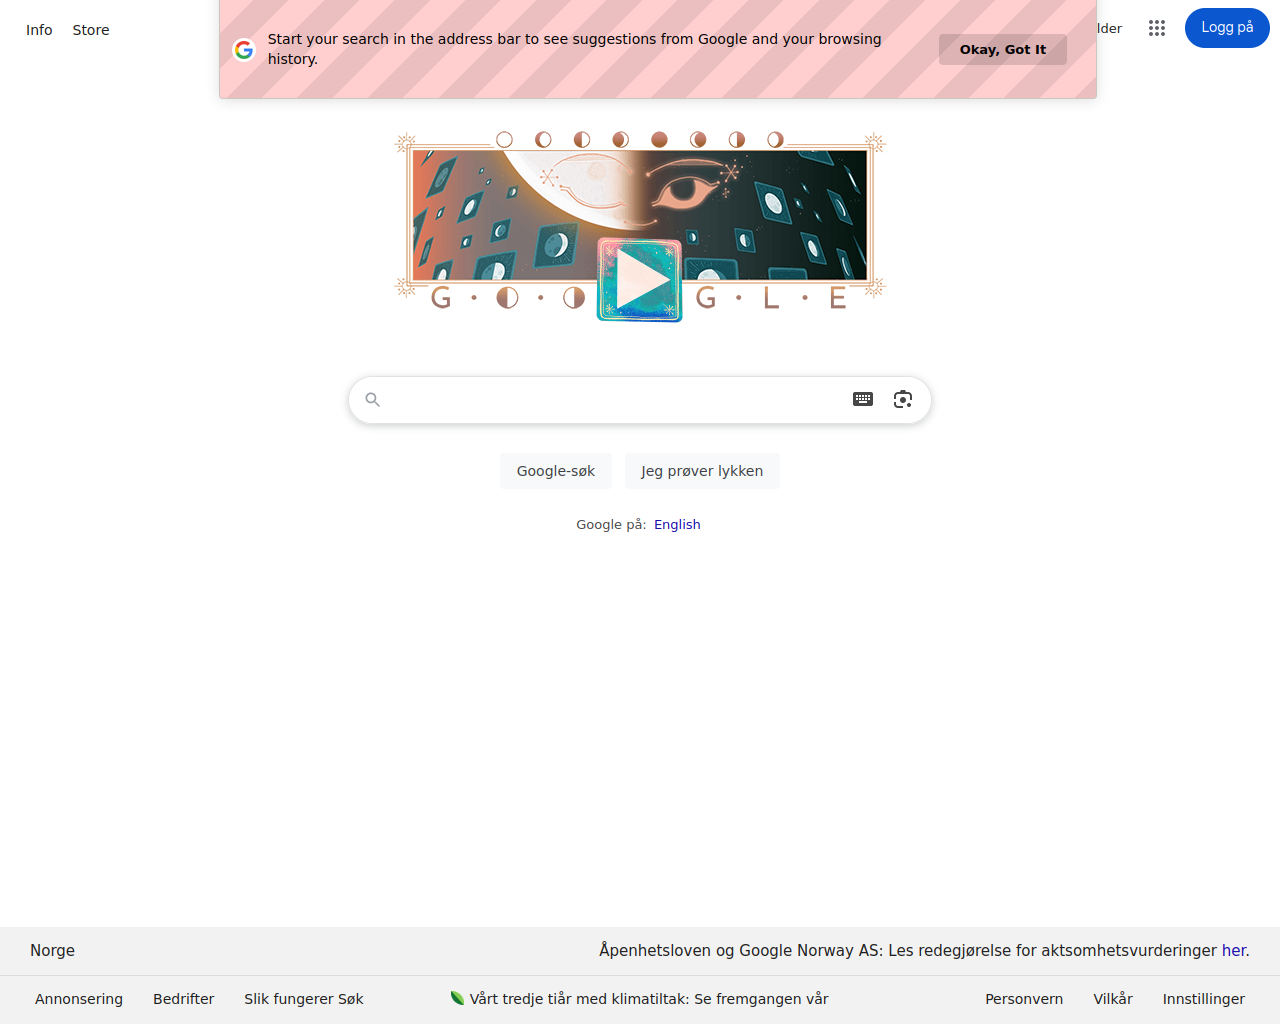Open the on-screen keyboard icon
The image size is (1280, 1024).
coord(863,399)
